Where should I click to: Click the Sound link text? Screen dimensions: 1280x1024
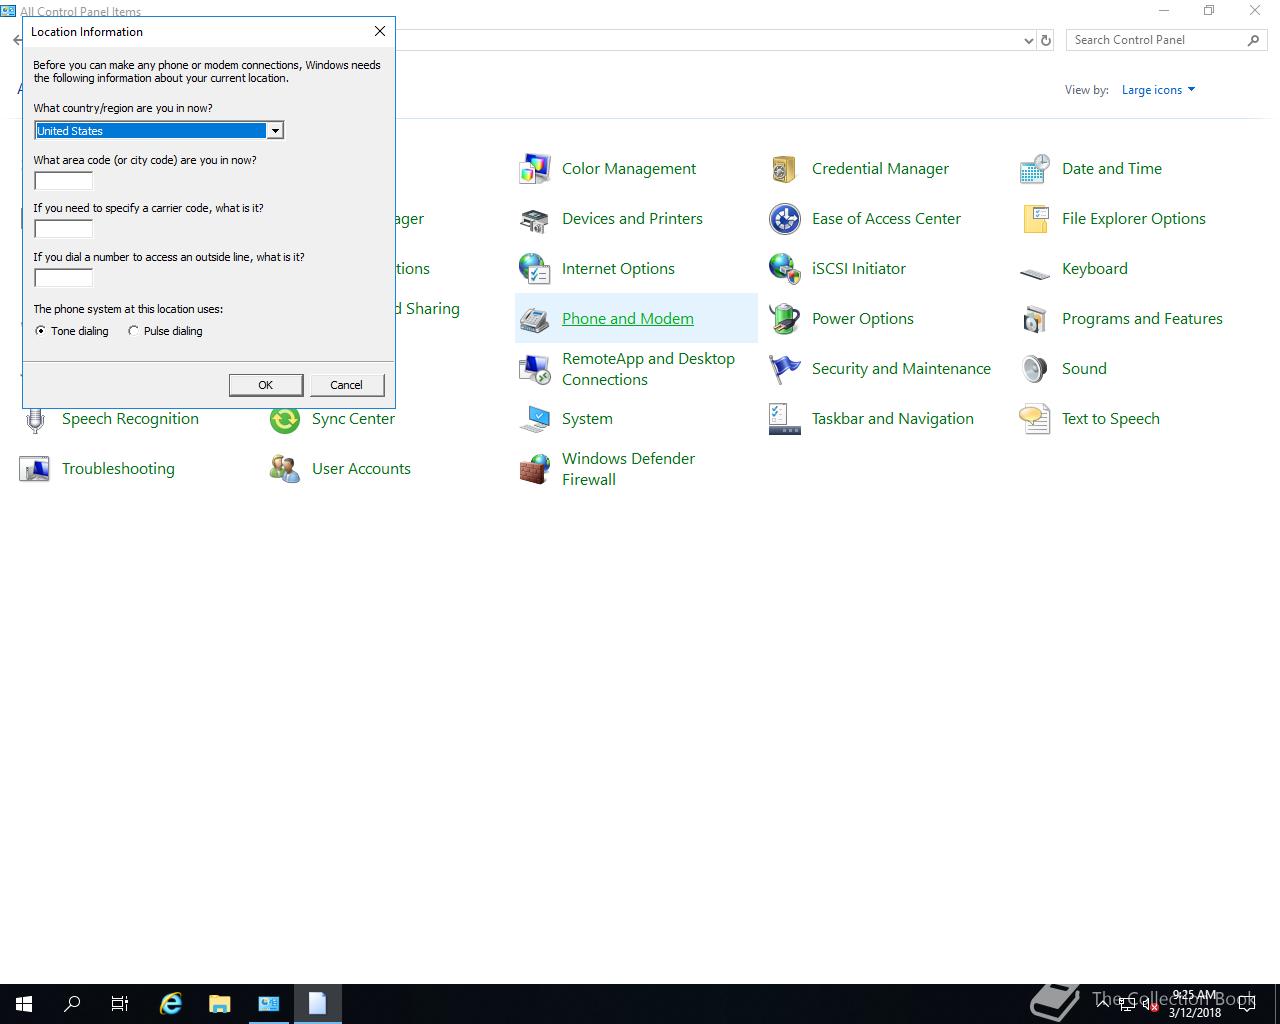point(1084,369)
